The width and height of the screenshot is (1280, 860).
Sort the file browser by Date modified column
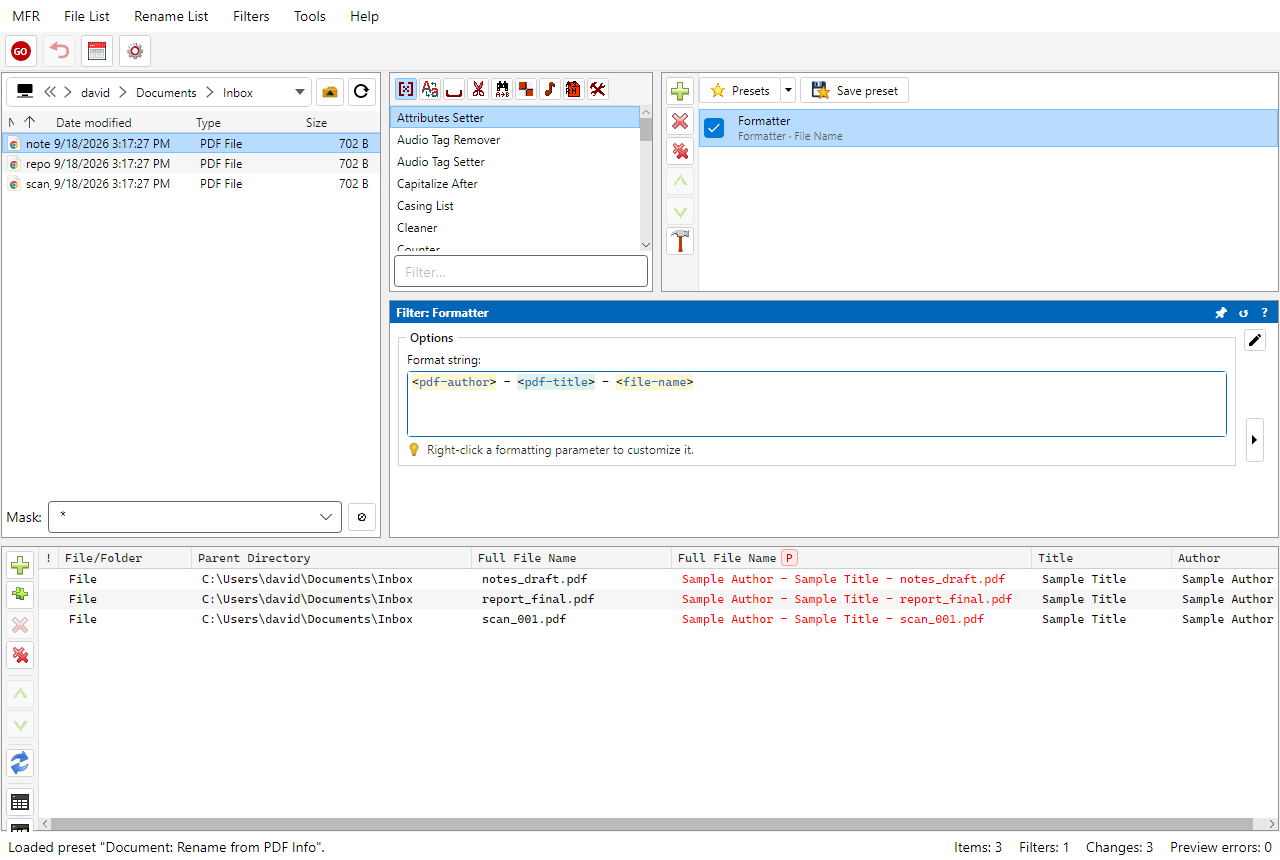pos(93,123)
